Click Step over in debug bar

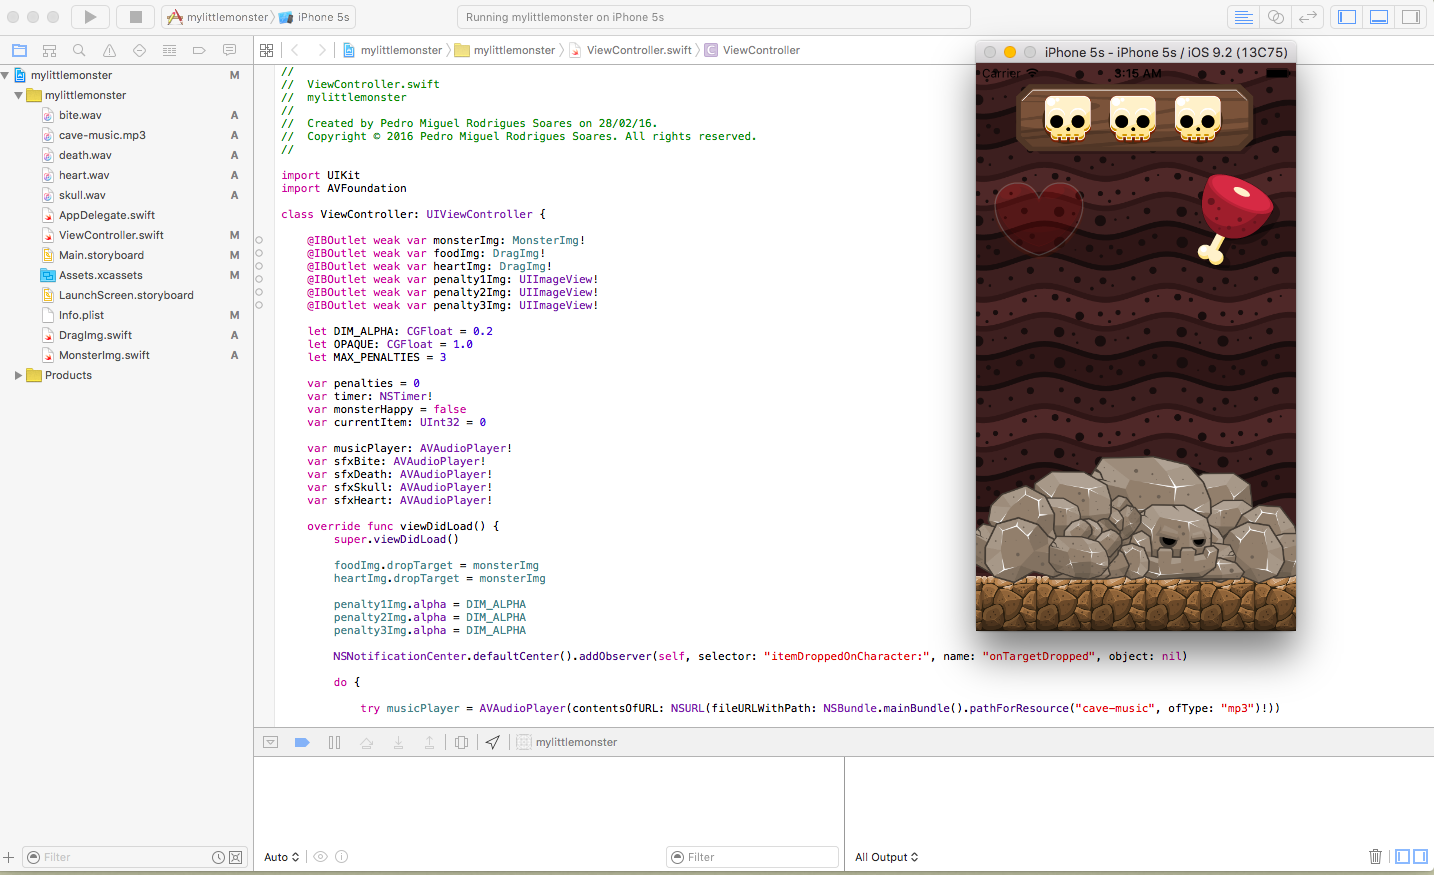pyautogui.click(x=366, y=742)
